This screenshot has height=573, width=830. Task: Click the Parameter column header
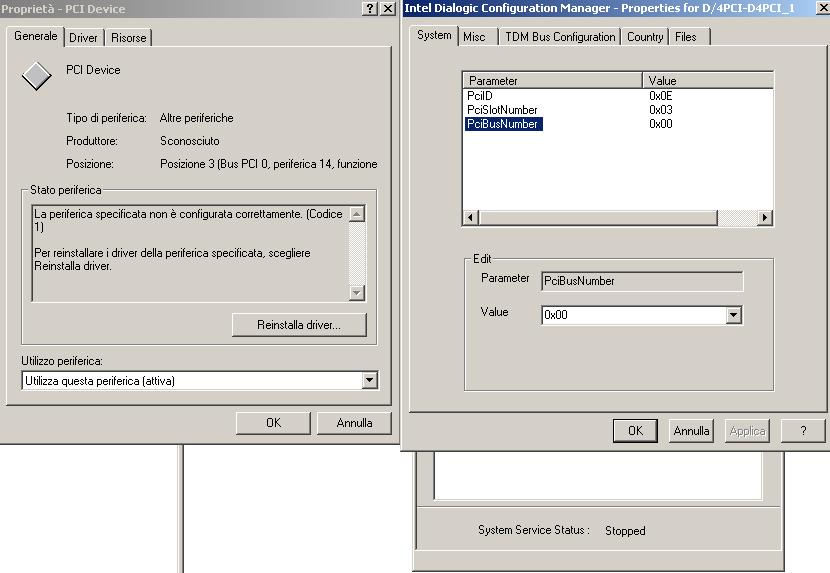click(x=553, y=80)
